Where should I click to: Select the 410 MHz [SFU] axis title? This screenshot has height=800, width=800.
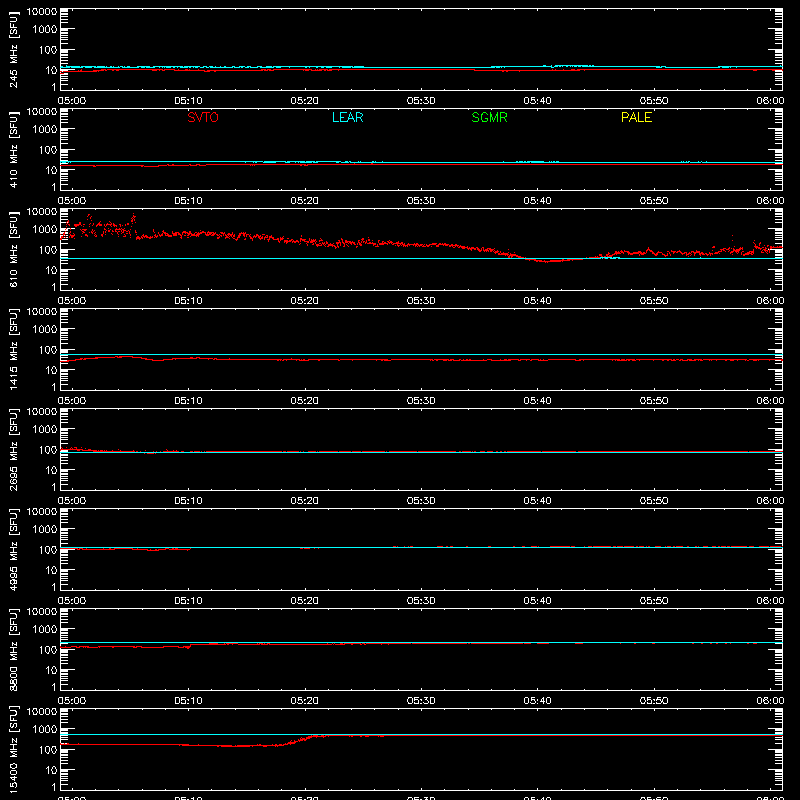pos(13,149)
